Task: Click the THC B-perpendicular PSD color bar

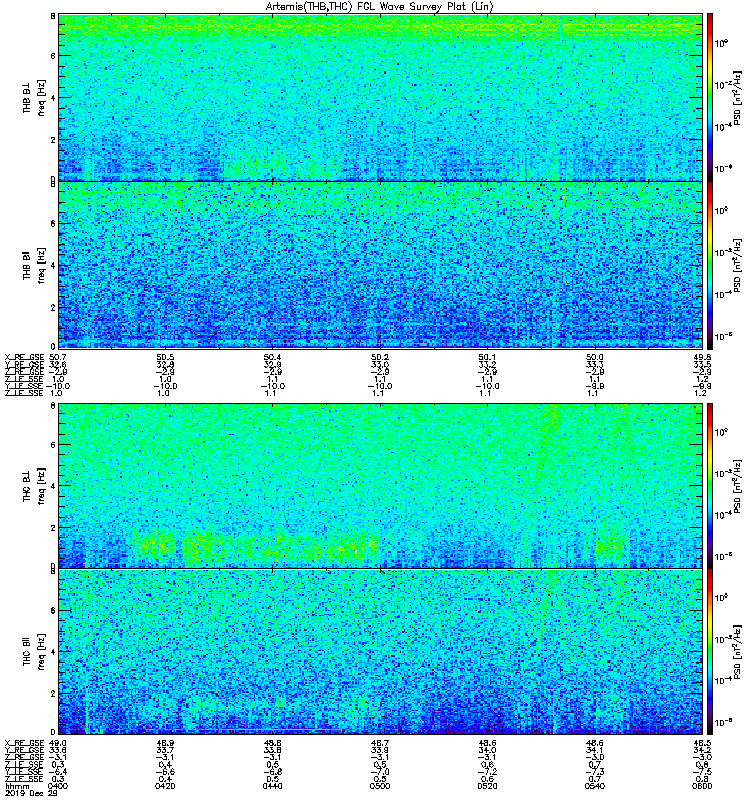Action: point(710,486)
